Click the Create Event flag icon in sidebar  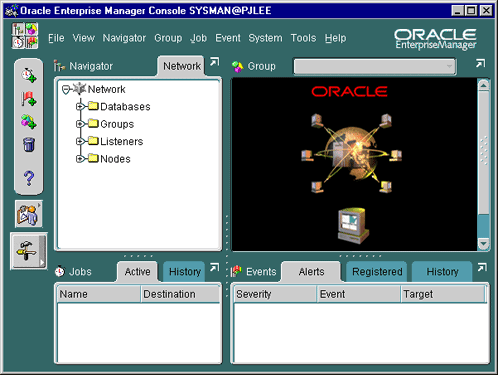(29, 99)
